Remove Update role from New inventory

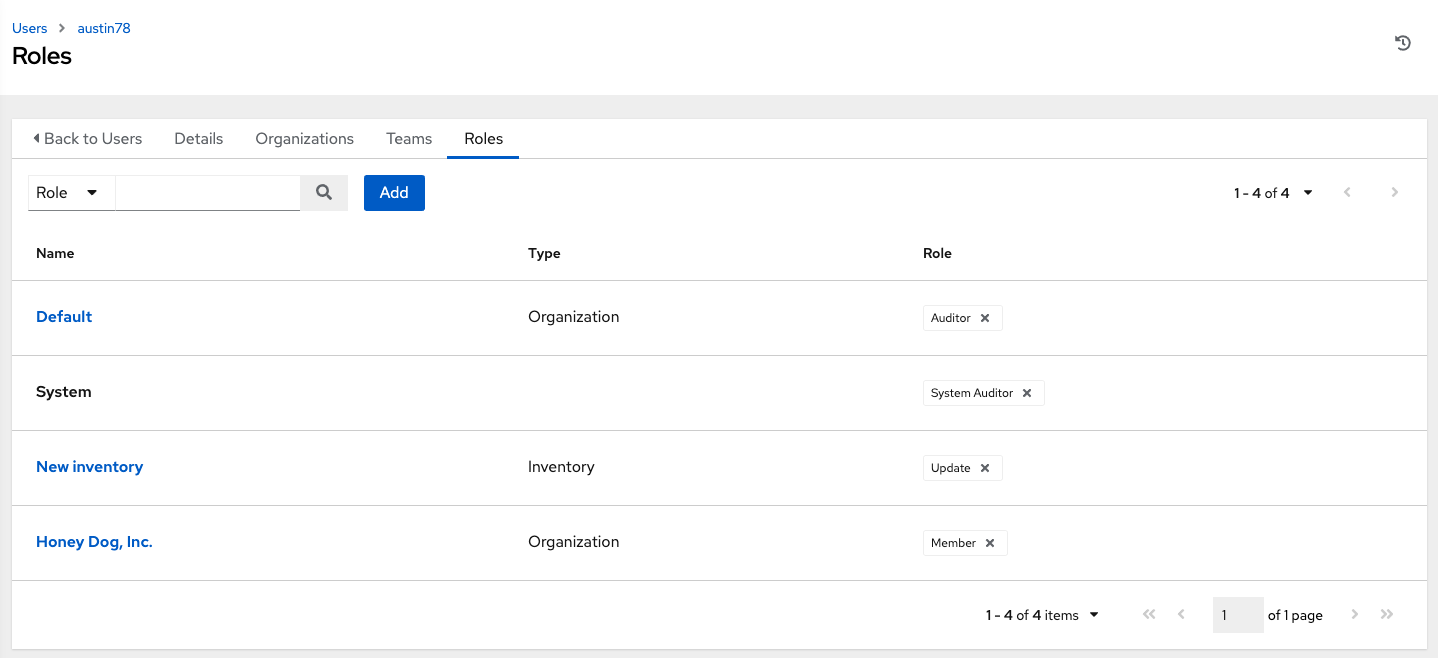pyautogui.click(x=985, y=468)
